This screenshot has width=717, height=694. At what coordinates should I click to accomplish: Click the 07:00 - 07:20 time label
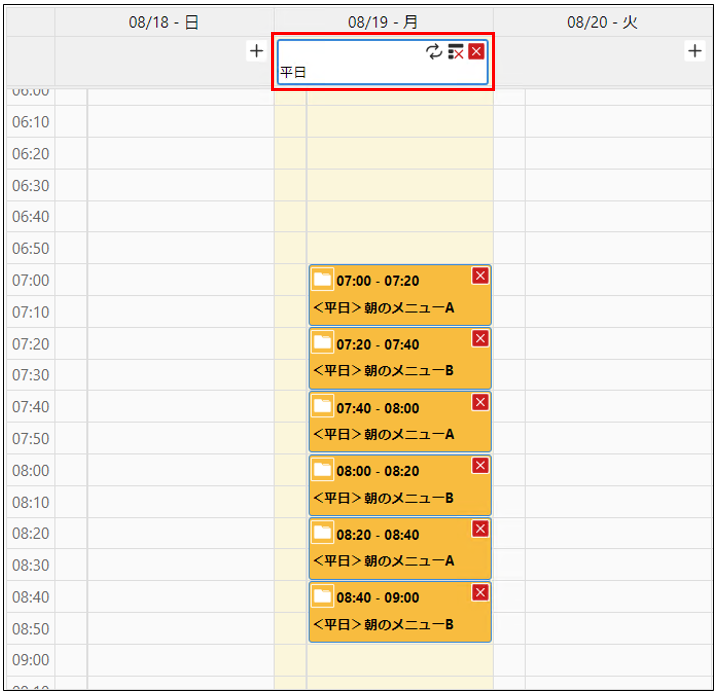[378, 281]
